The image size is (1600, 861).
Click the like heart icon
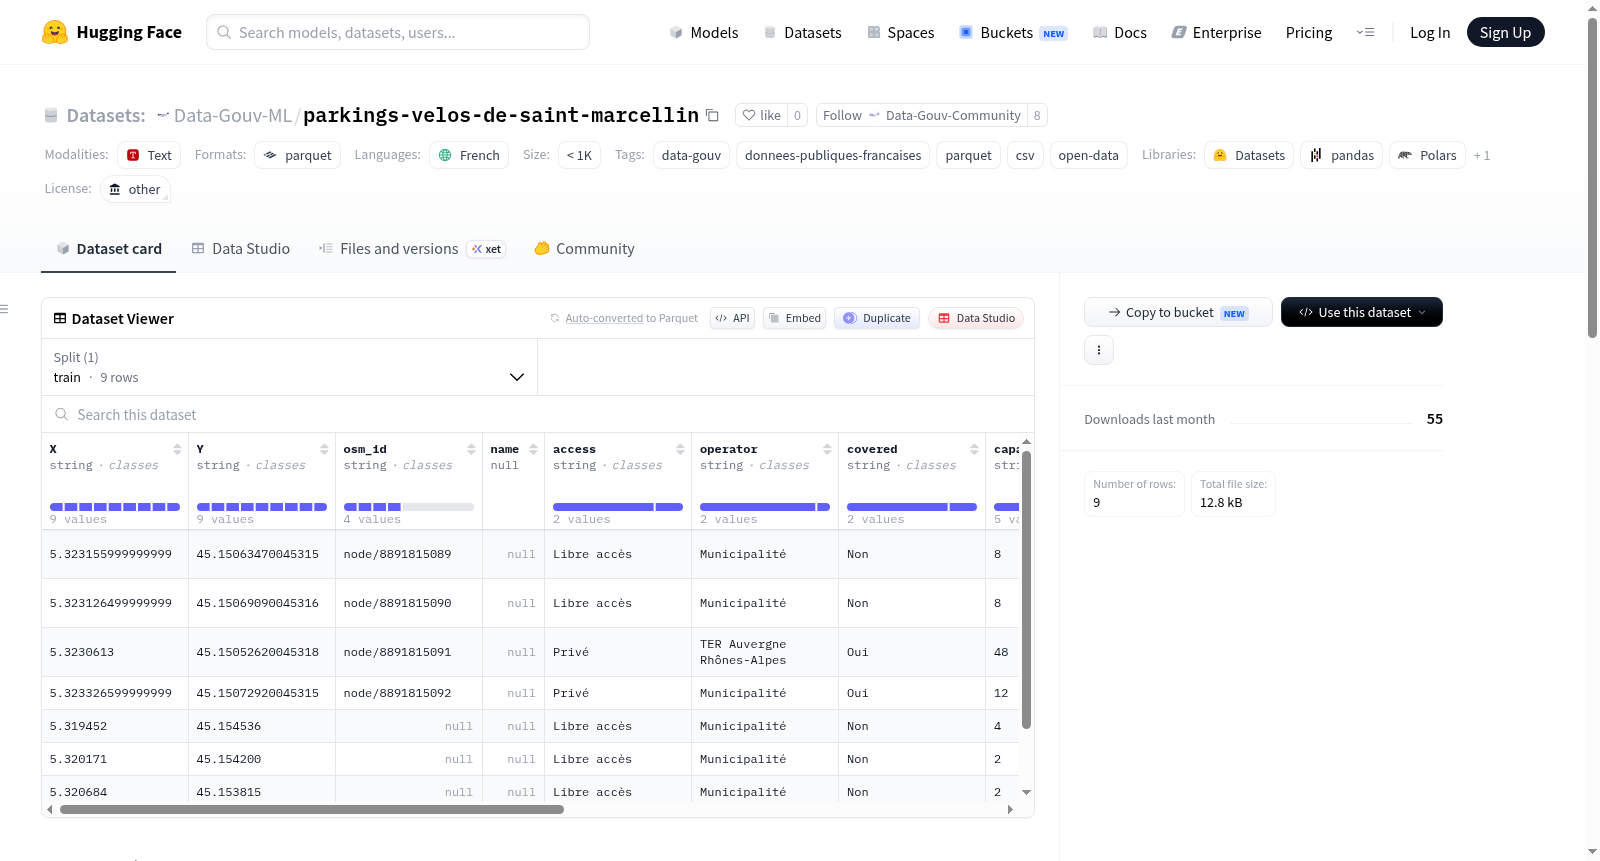click(749, 115)
